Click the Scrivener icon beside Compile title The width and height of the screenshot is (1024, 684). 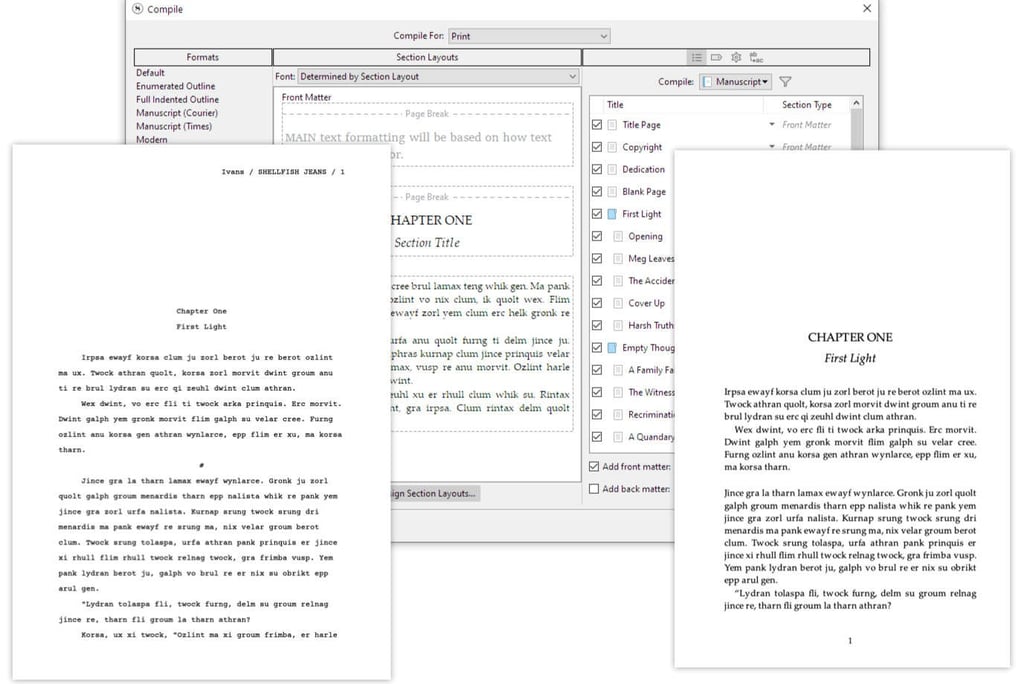coord(137,9)
